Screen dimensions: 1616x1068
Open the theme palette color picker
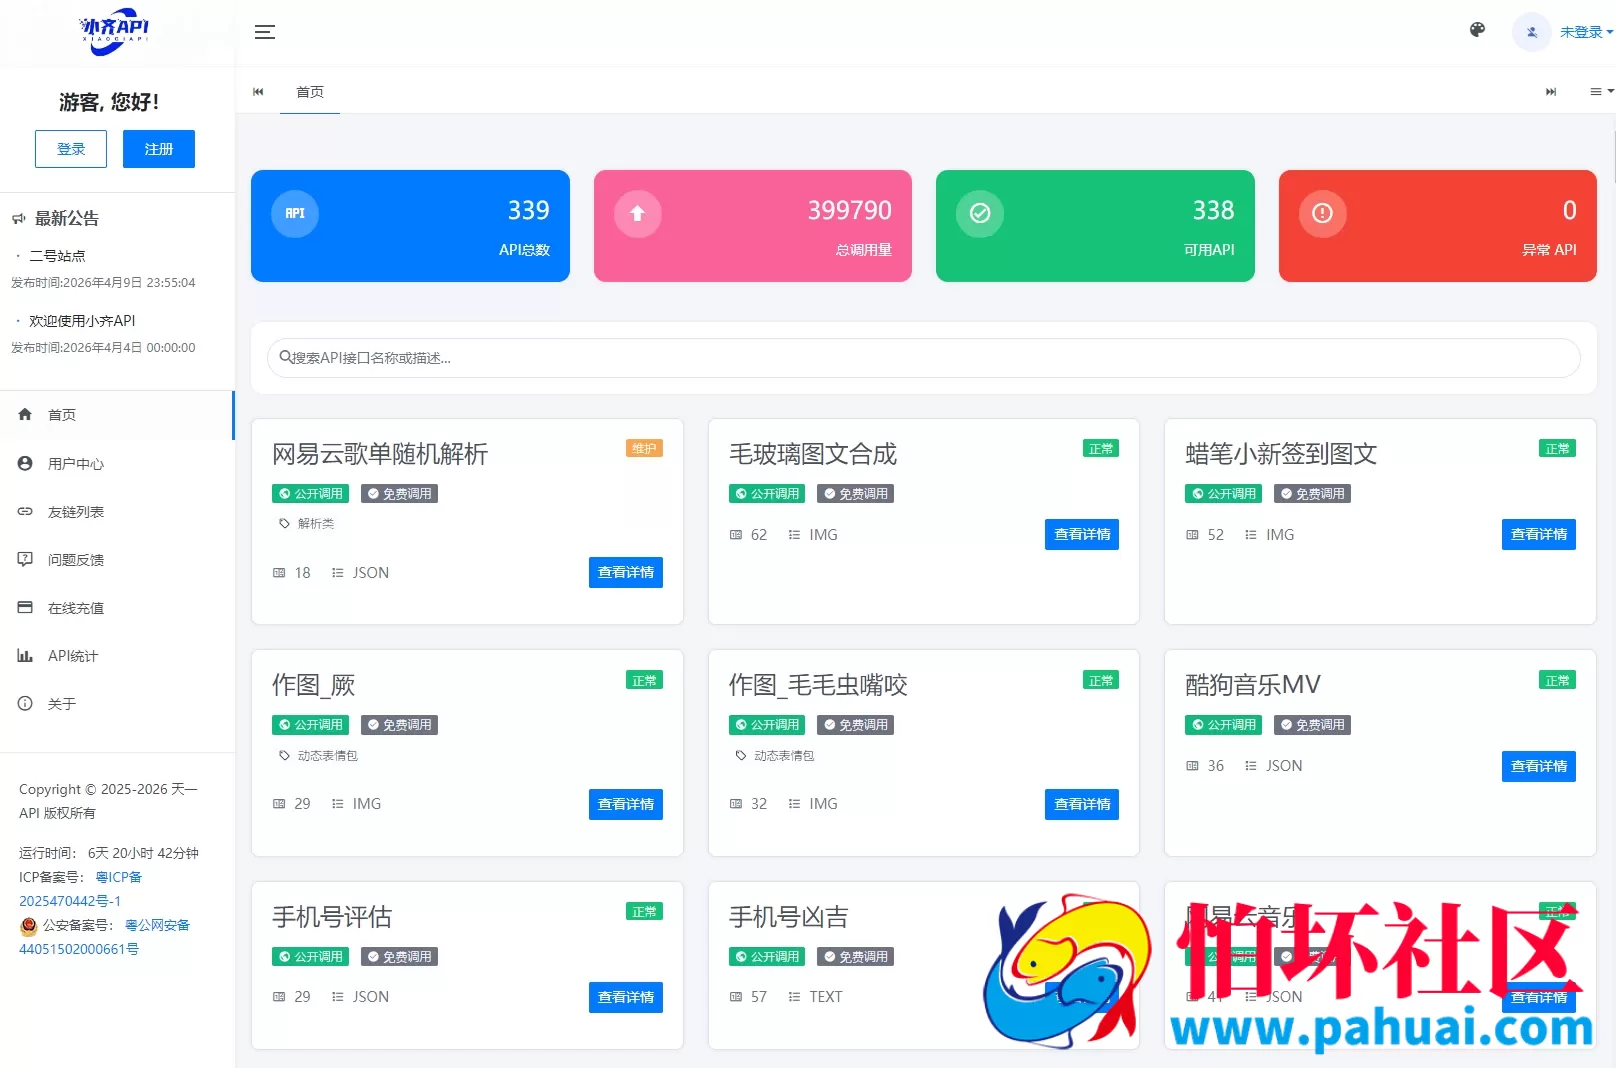pos(1477,31)
